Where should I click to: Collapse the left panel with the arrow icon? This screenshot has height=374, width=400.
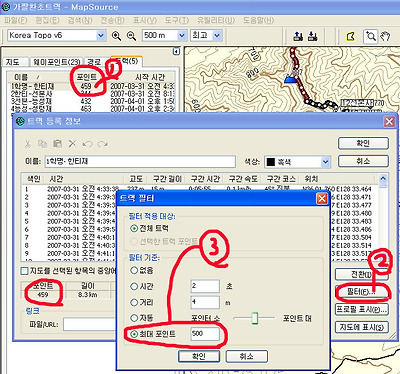coord(176,51)
